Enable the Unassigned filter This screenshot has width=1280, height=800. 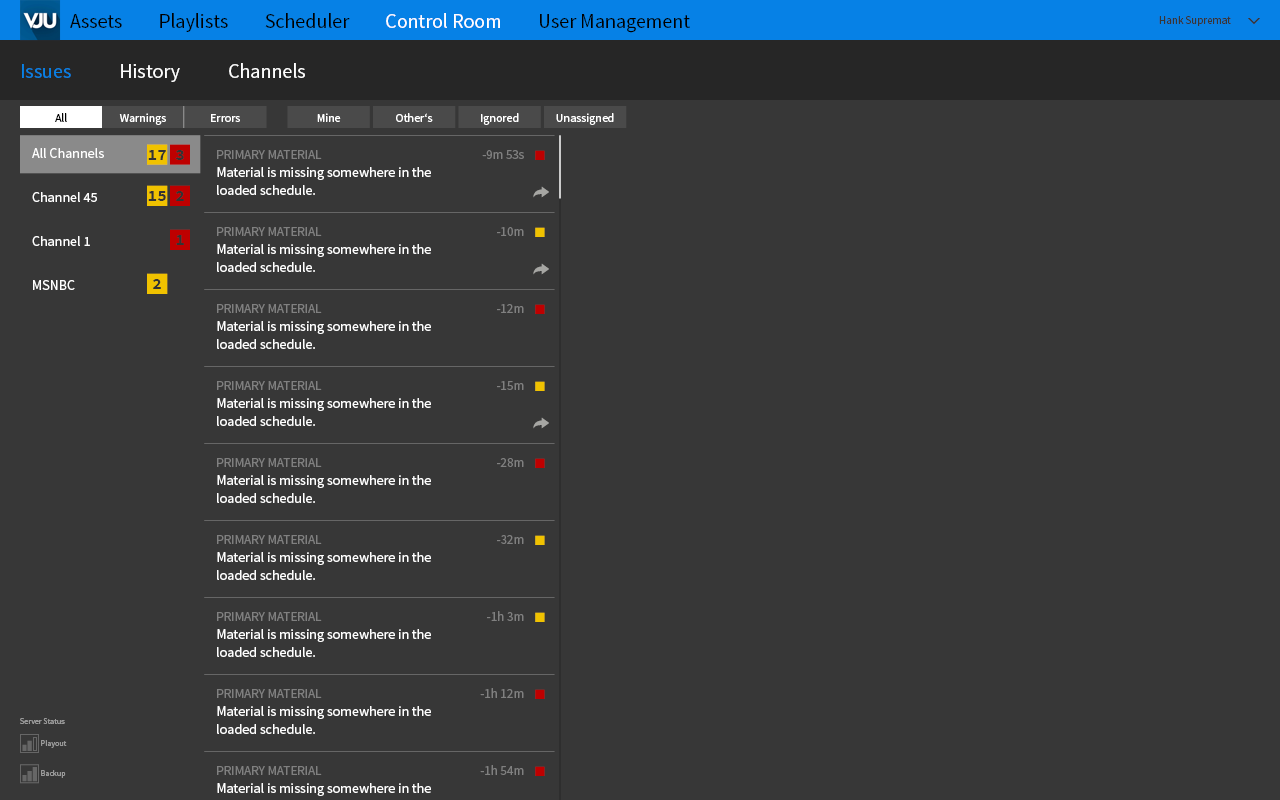(x=585, y=118)
